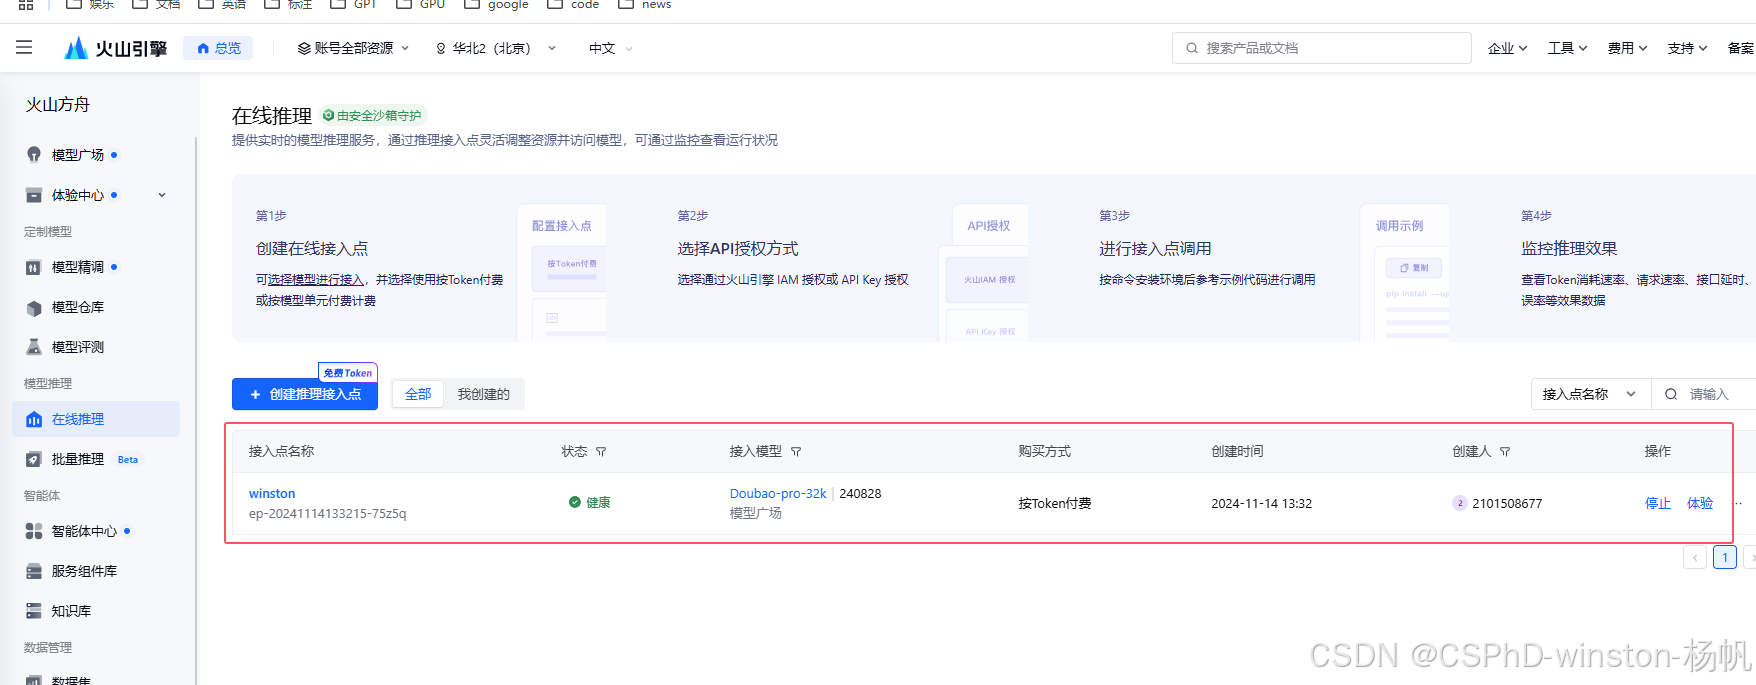Click the 接入点名称 column header
The image size is (1756, 685).
(x=281, y=452)
